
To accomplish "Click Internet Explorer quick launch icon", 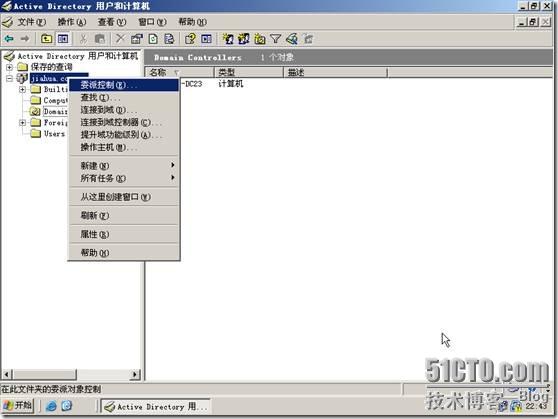I will pos(51,405).
